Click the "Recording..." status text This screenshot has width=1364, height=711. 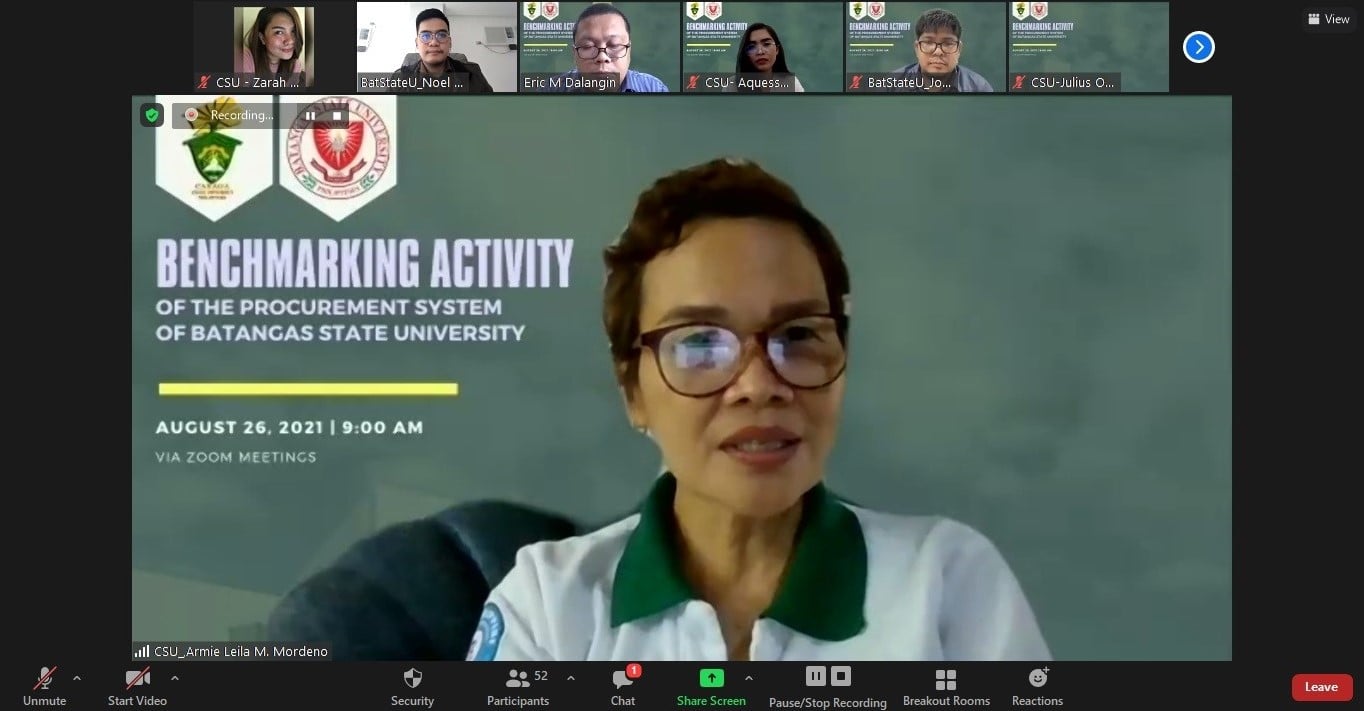coord(241,115)
